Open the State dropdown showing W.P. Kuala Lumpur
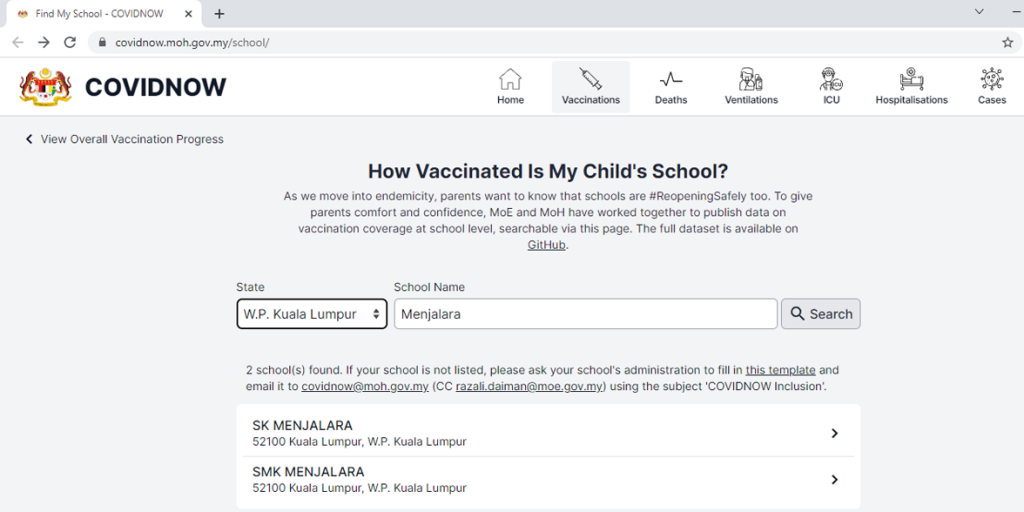This screenshot has height=512, width=1024. click(312, 314)
